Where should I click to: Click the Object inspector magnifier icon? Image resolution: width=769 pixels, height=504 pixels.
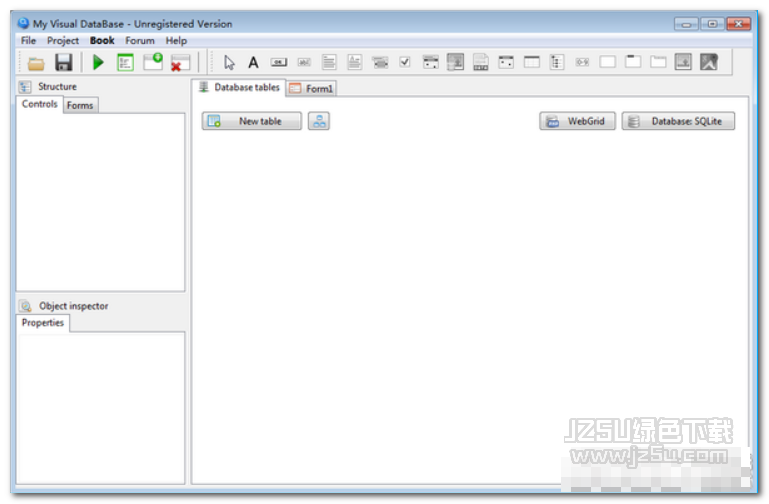coord(25,306)
